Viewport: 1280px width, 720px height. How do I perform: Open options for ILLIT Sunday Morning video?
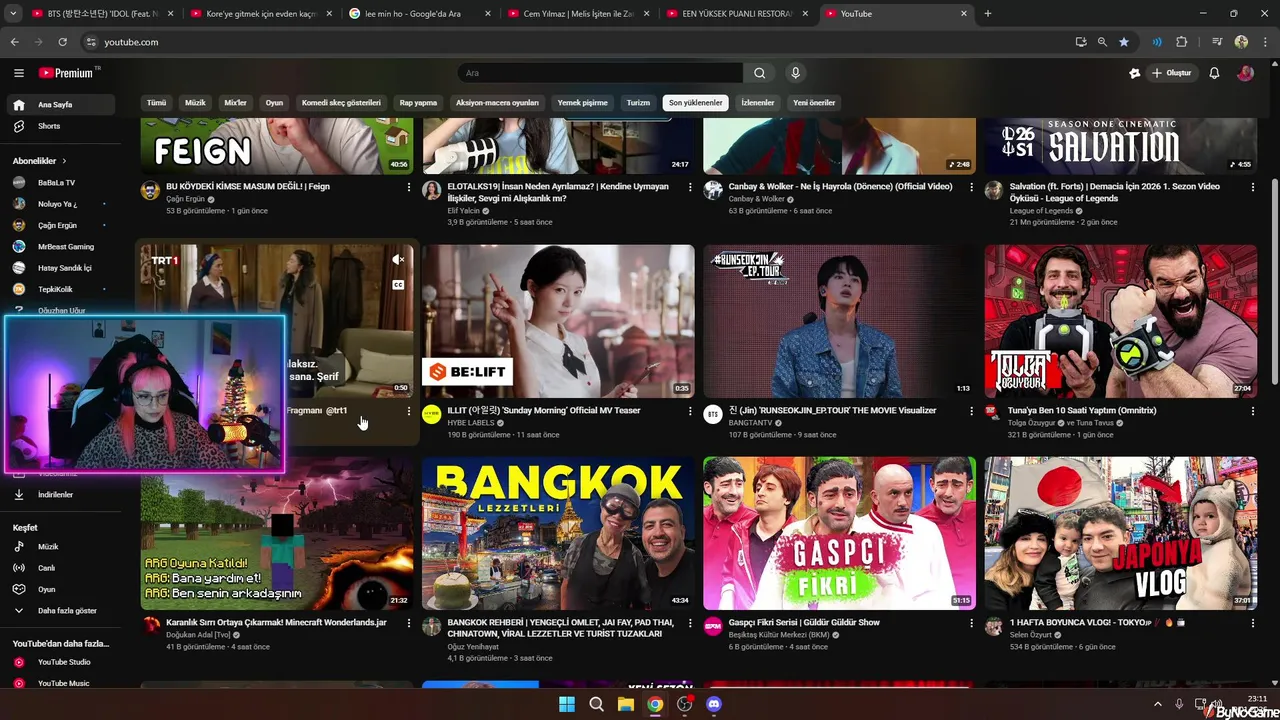689,411
